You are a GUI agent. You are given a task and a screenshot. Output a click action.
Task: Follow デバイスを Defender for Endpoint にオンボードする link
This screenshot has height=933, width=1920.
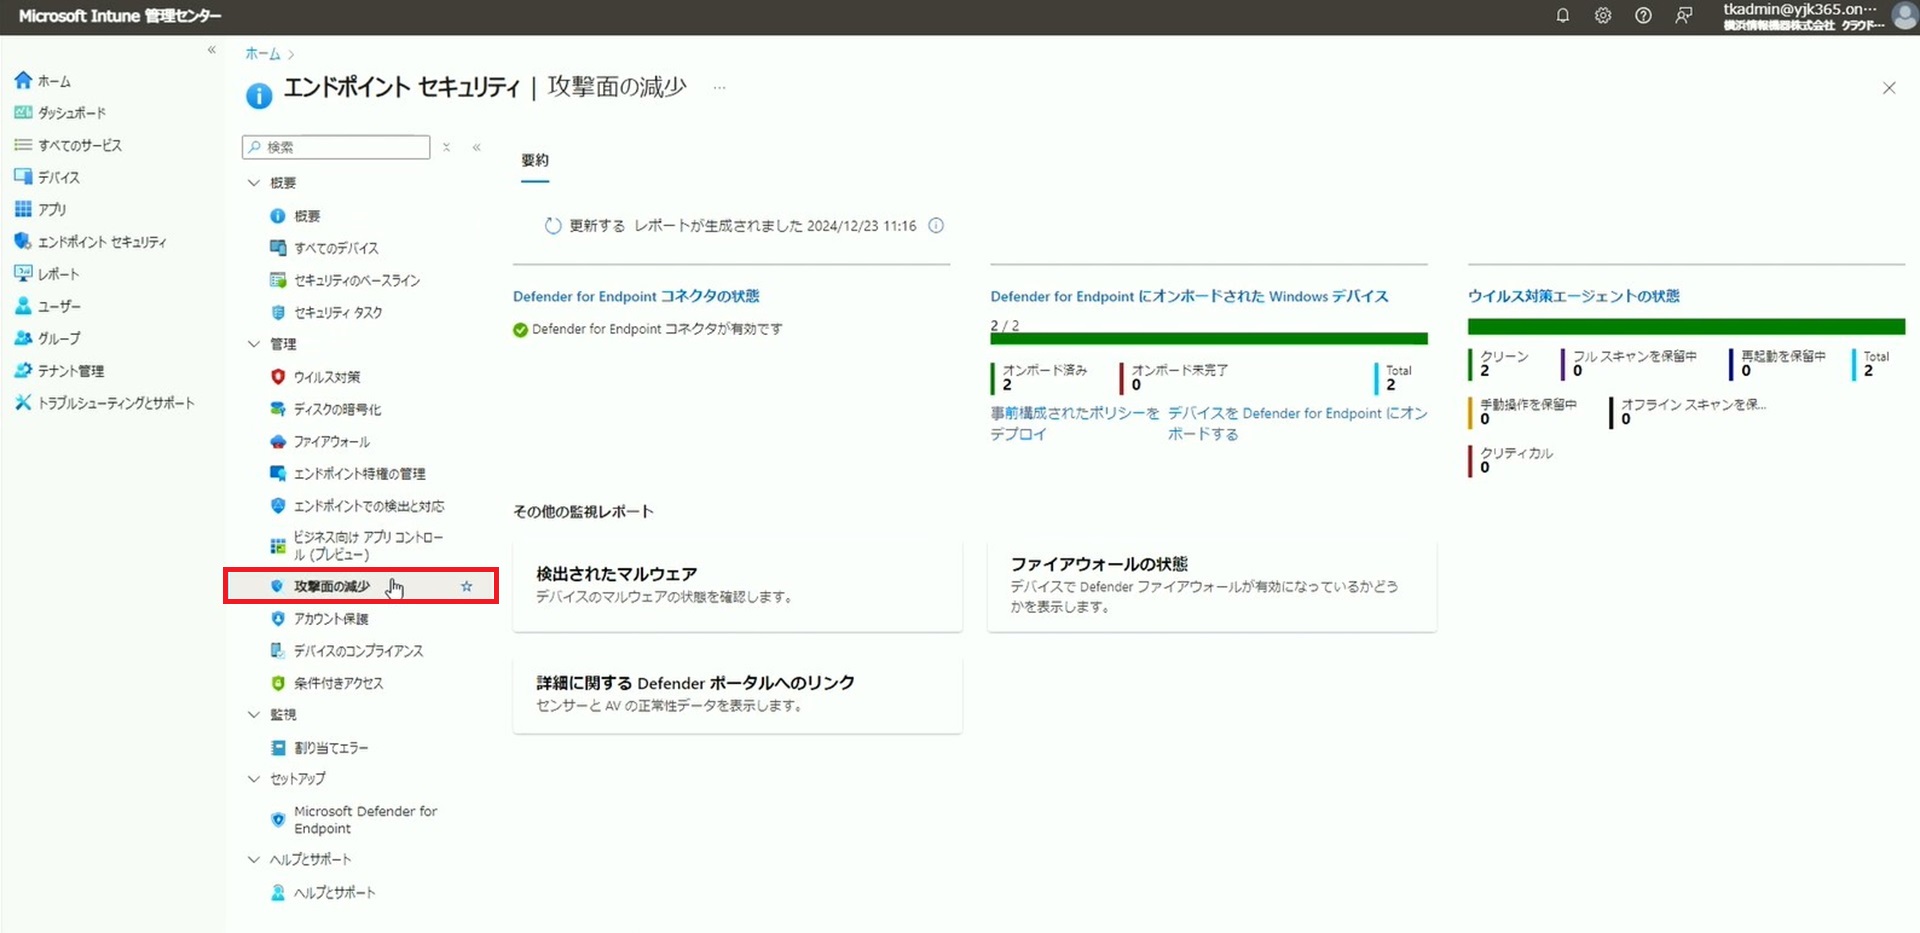1297,423
